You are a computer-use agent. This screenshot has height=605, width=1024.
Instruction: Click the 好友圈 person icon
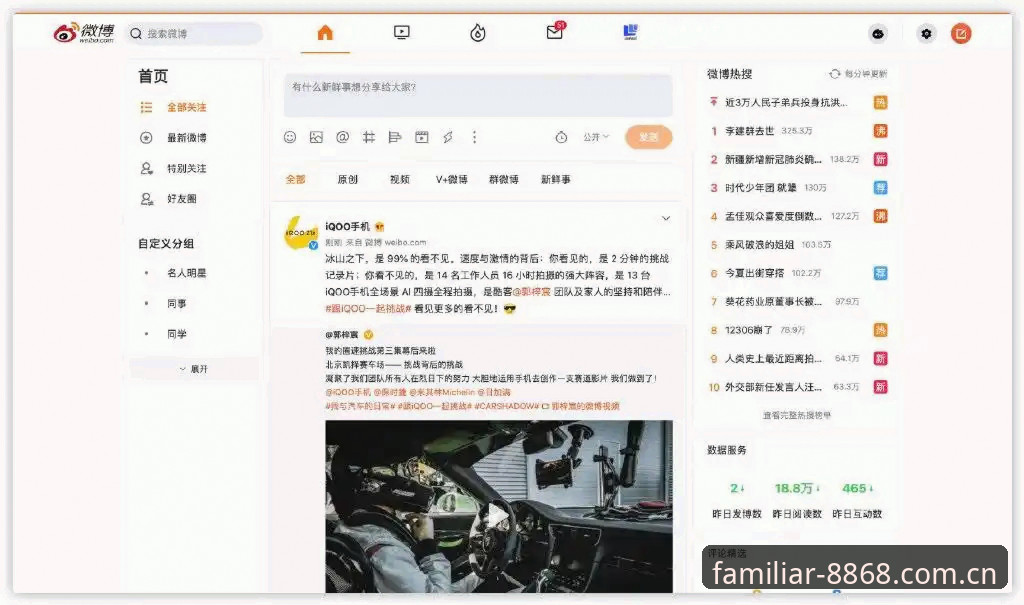click(147, 199)
